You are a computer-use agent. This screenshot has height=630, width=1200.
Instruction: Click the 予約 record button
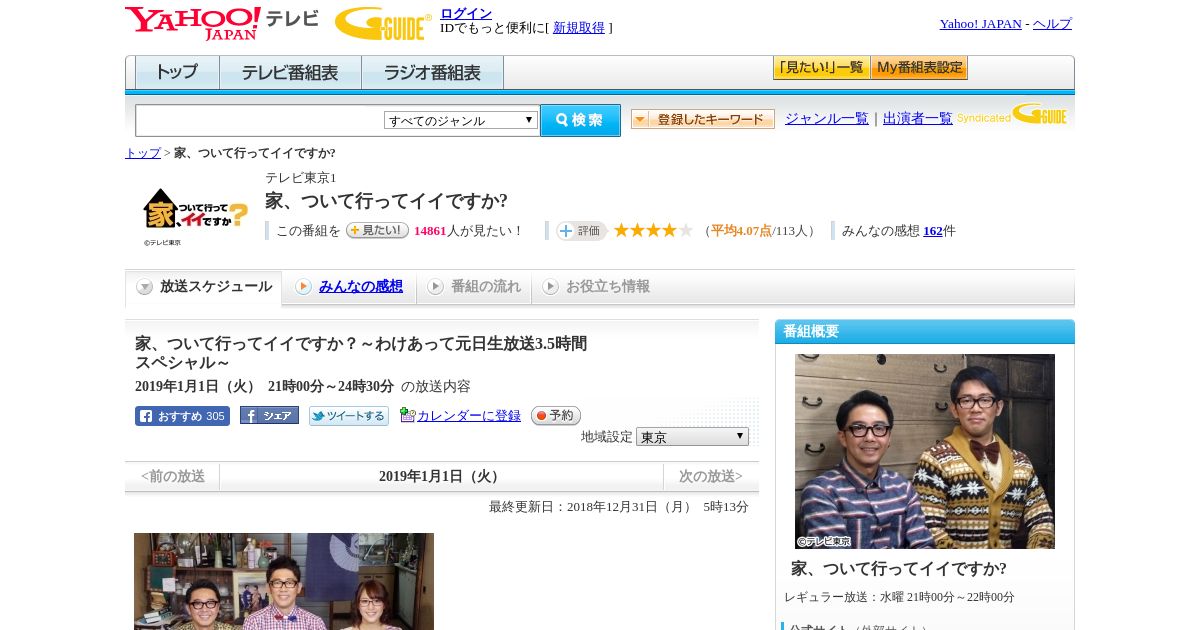tap(555, 415)
